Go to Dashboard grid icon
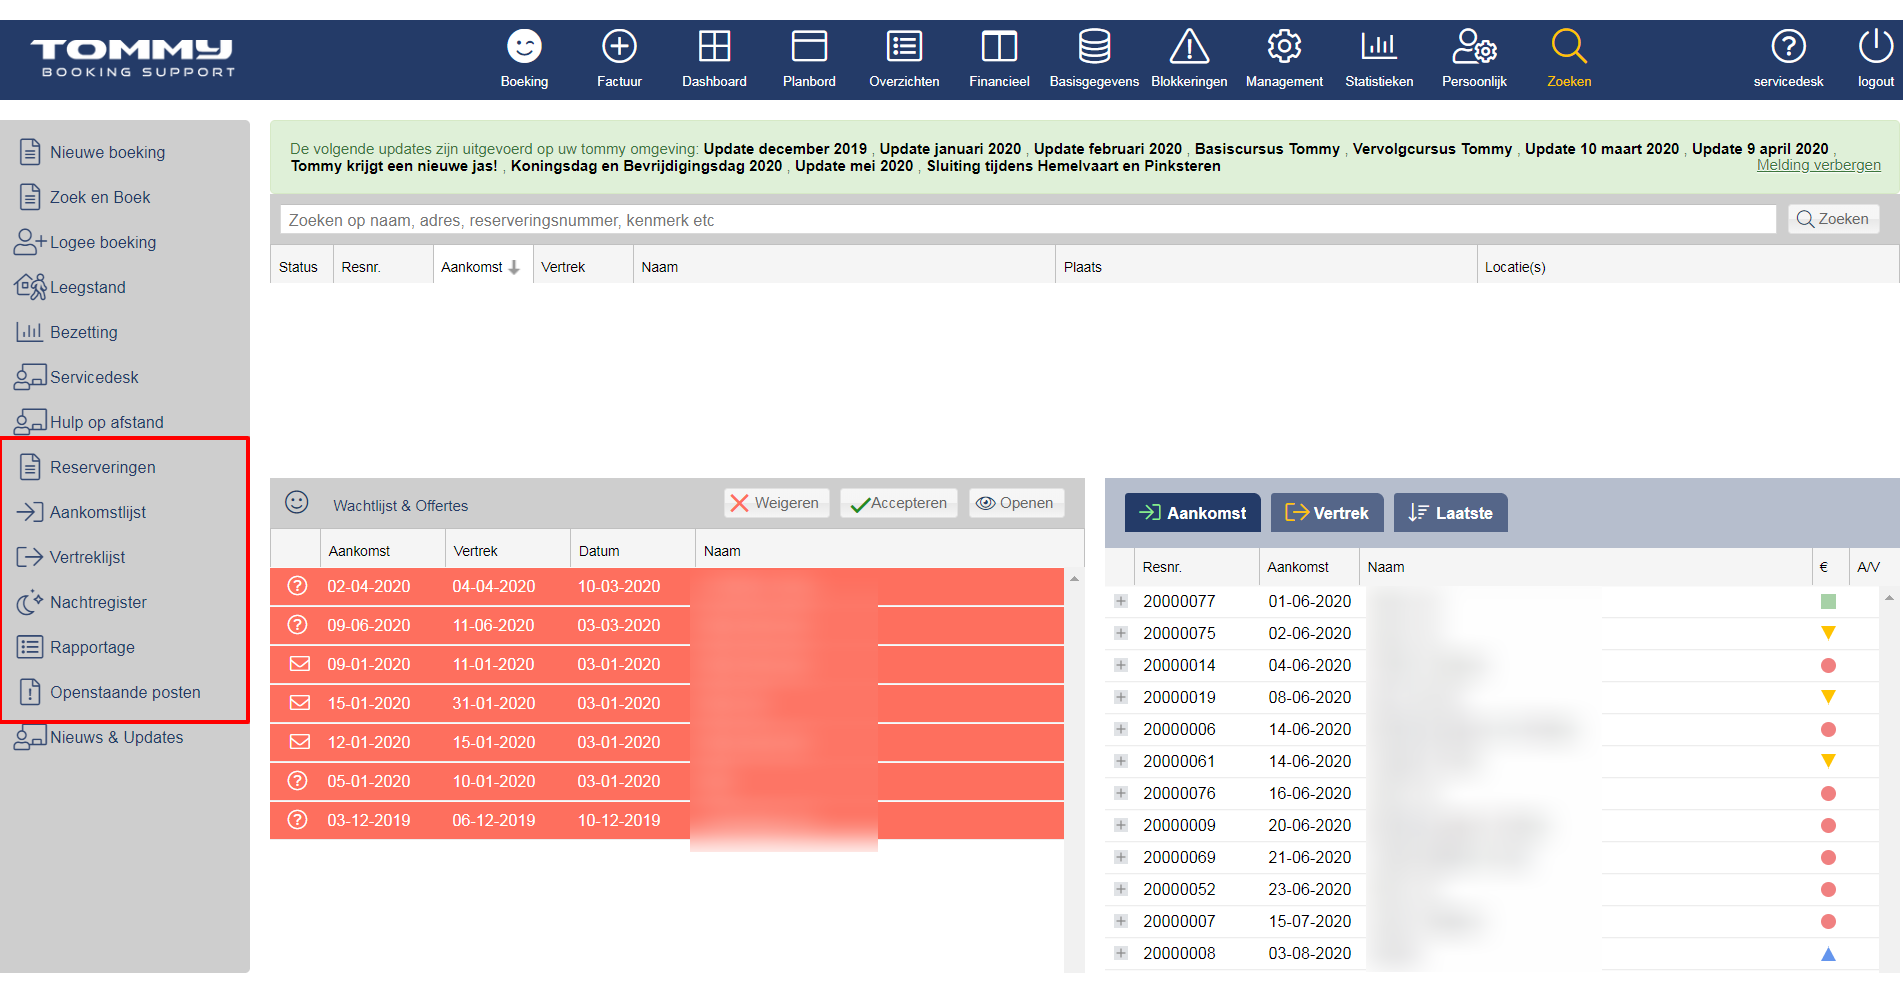 pos(714,46)
